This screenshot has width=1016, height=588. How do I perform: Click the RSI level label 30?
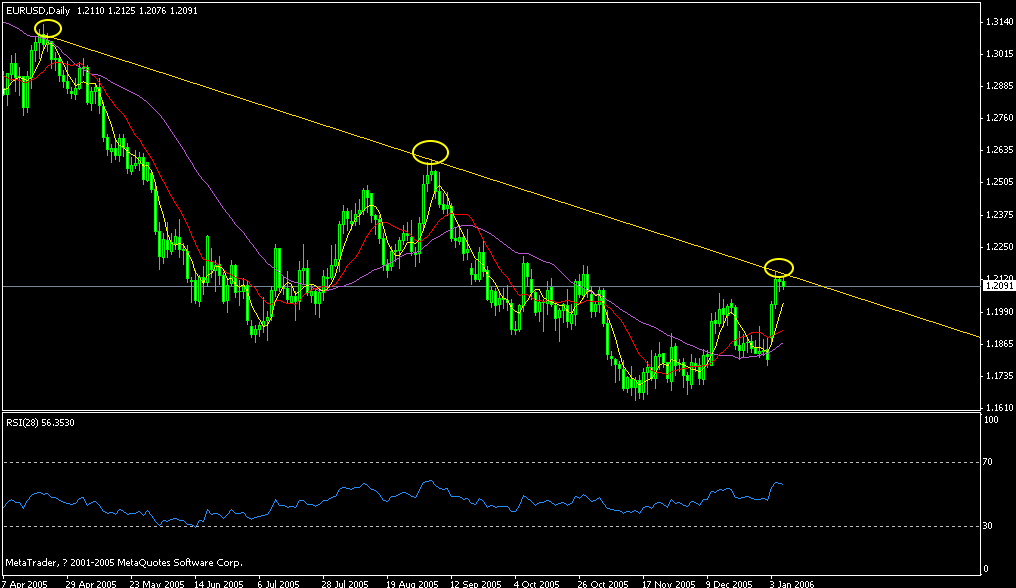click(x=988, y=526)
